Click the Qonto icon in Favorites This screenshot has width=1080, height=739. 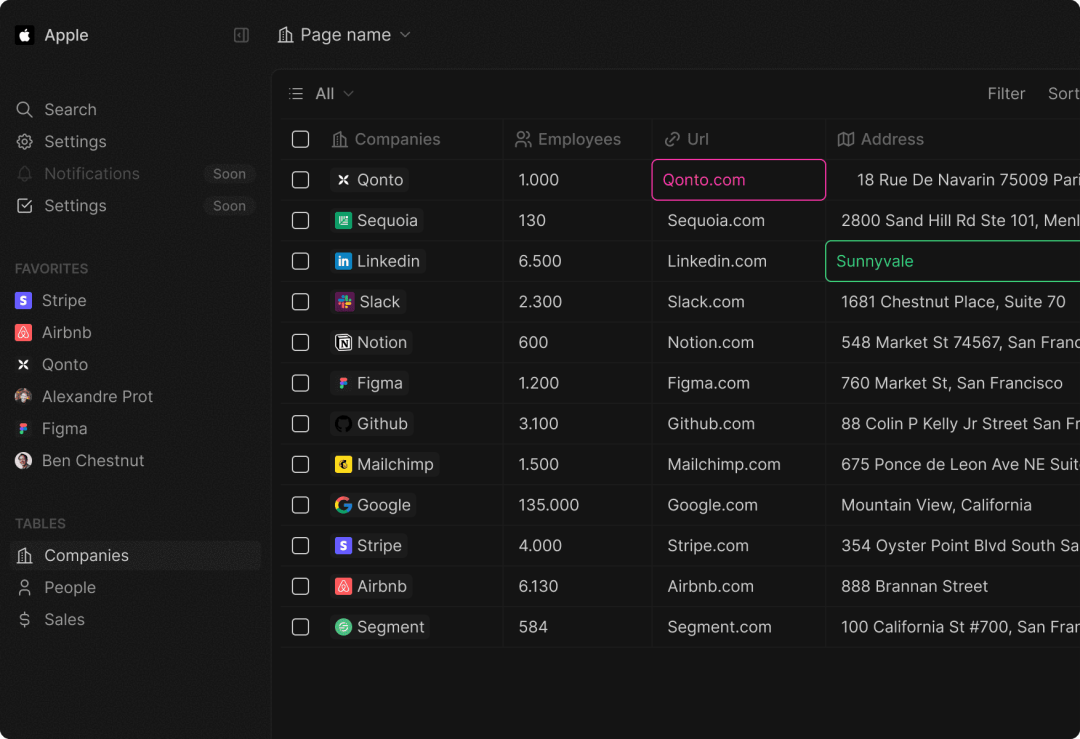click(23, 364)
